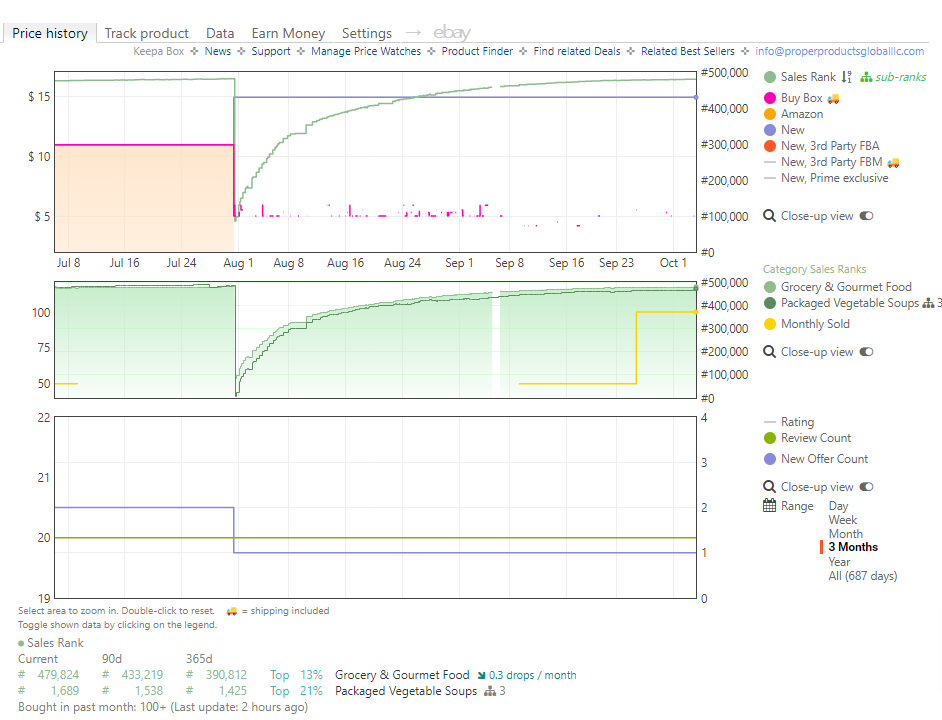This screenshot has width=942, height=720.
Task: Click the Sales Rank sort order icon
Action: pyautogui.click(x=846, y=77)
